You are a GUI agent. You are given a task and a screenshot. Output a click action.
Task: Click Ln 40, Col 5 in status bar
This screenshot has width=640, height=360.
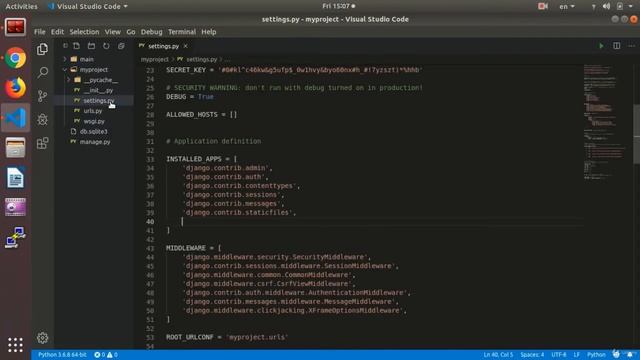pos(498,355)
